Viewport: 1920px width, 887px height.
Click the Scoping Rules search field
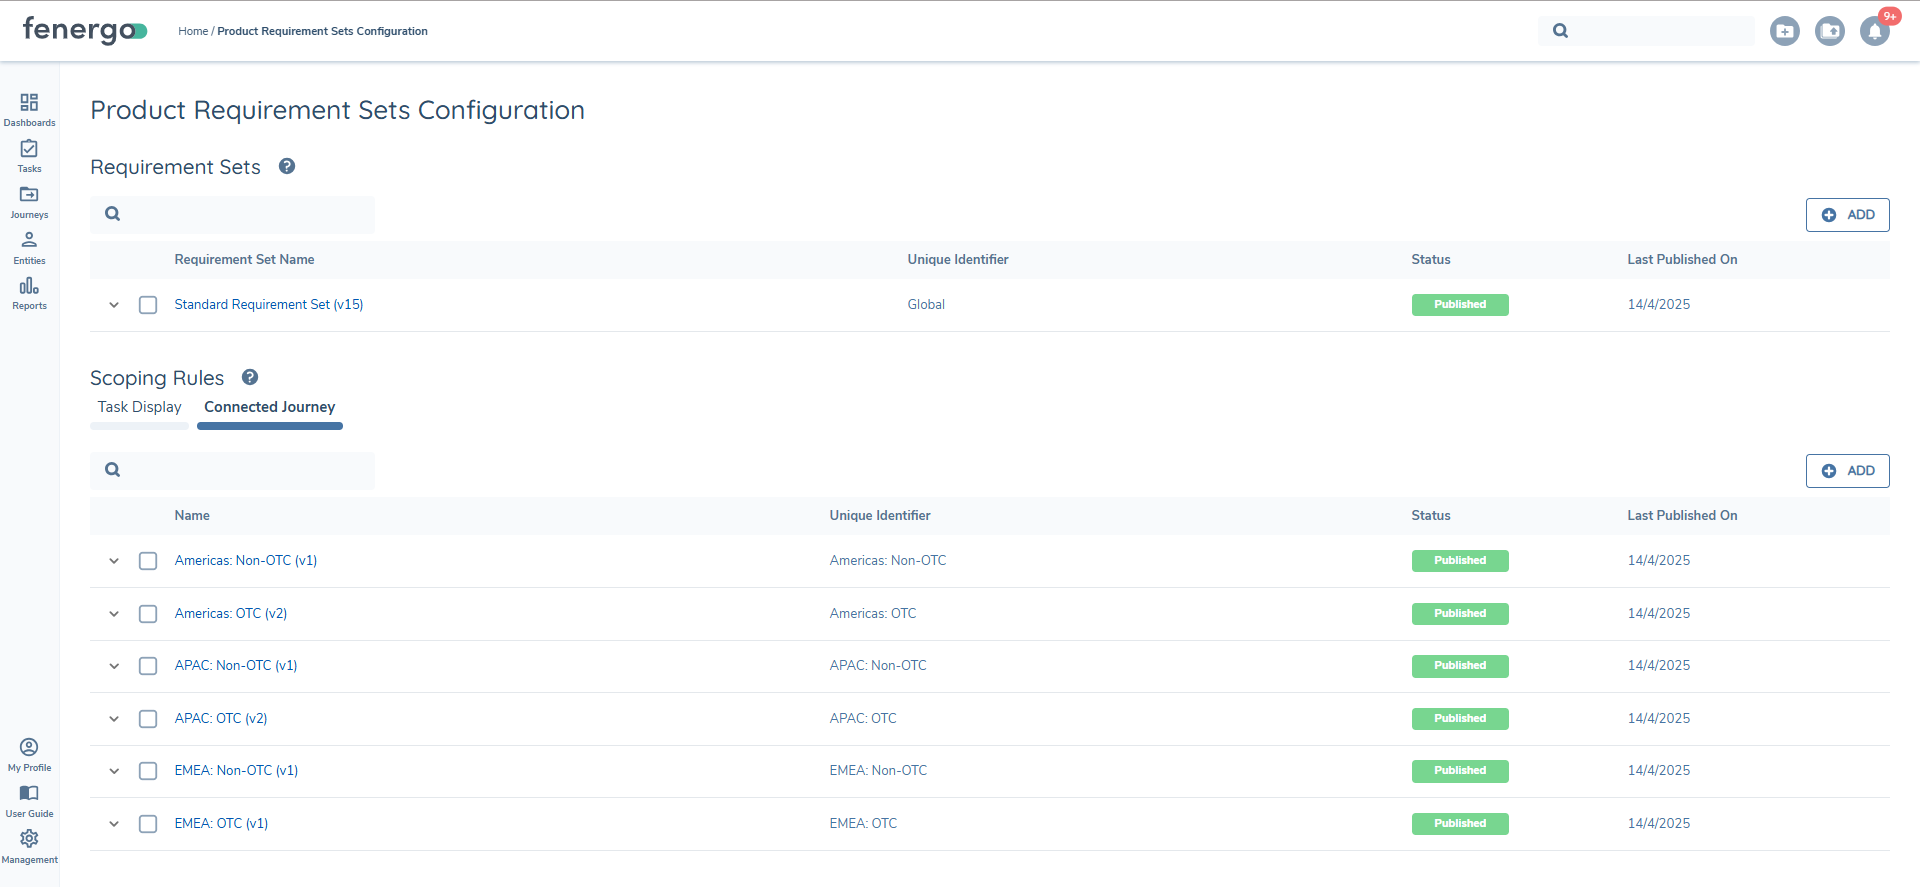(x=245, y=470)
